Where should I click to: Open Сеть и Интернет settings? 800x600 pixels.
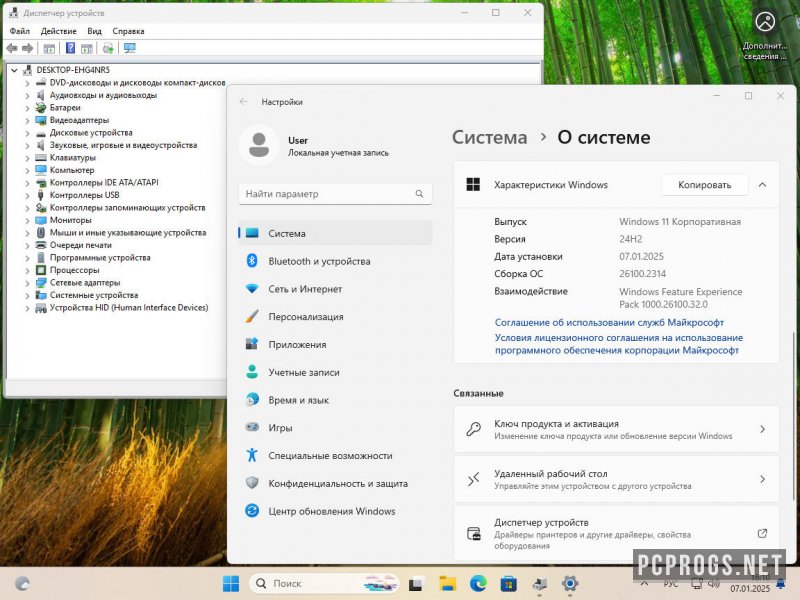point(335,289)
